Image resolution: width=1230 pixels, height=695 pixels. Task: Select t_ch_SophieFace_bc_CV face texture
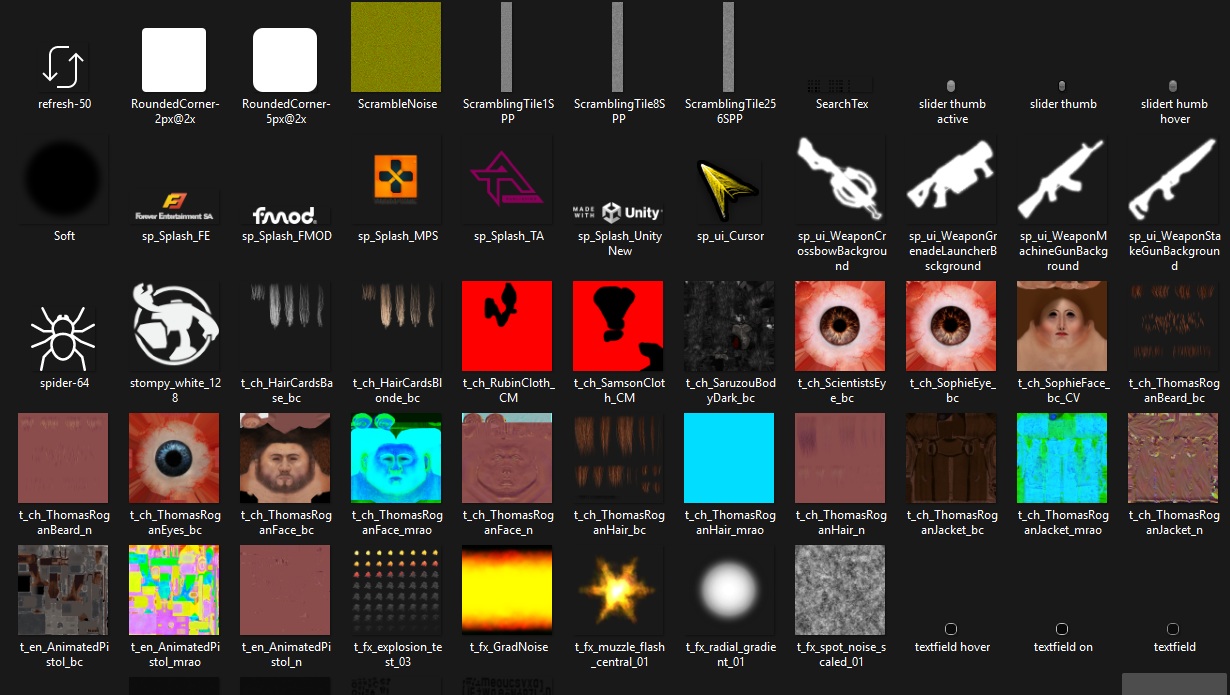(x=1062, y=326)
